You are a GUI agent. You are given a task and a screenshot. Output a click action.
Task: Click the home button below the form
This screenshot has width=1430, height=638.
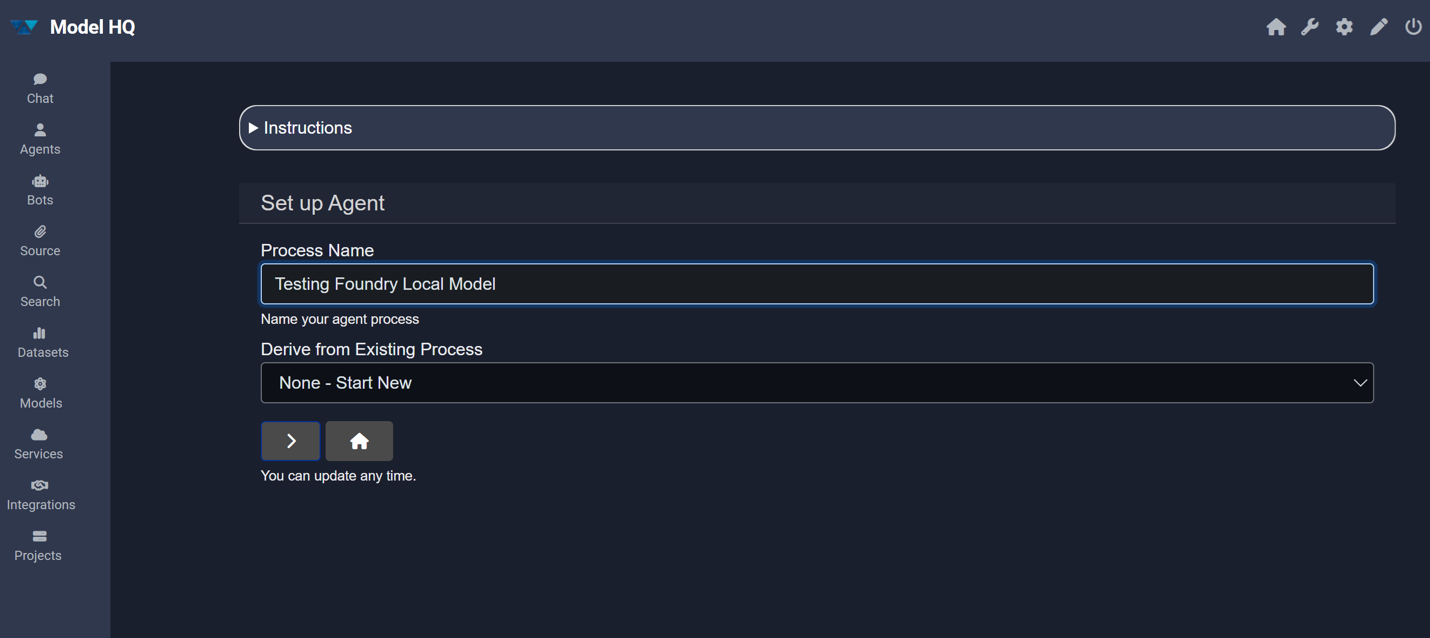click(359, 440)
